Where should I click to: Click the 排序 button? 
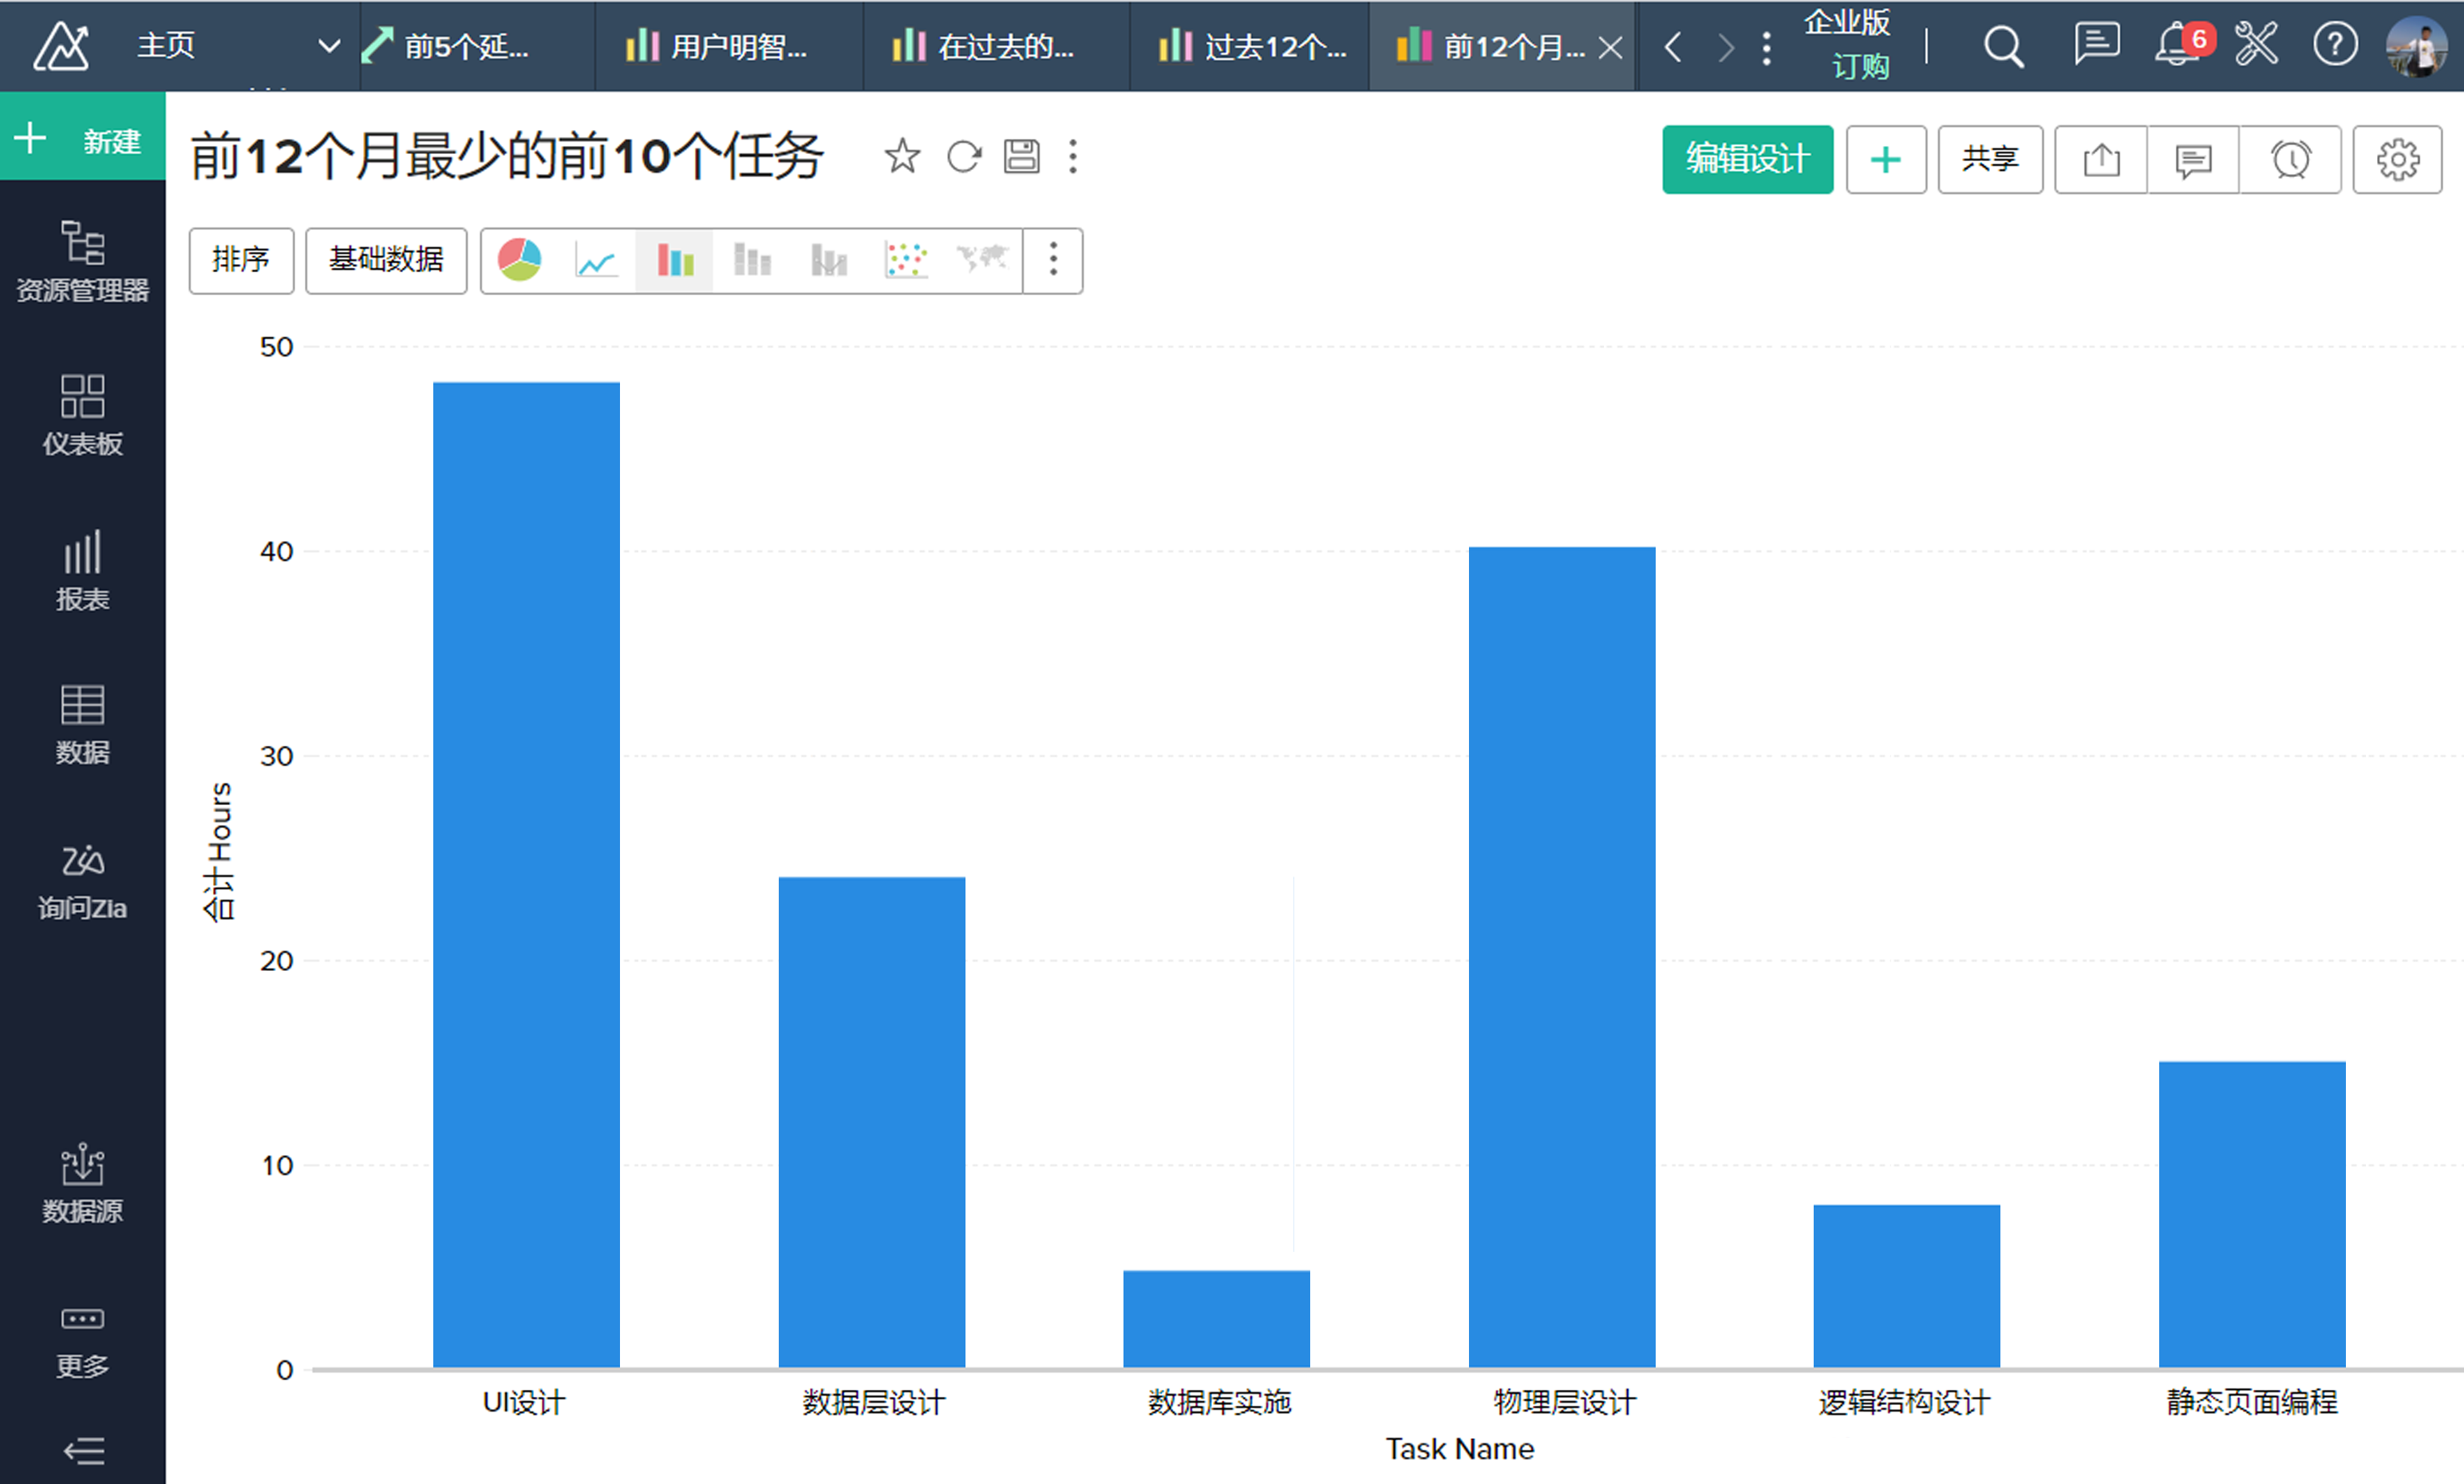click(x=241, y=260)
